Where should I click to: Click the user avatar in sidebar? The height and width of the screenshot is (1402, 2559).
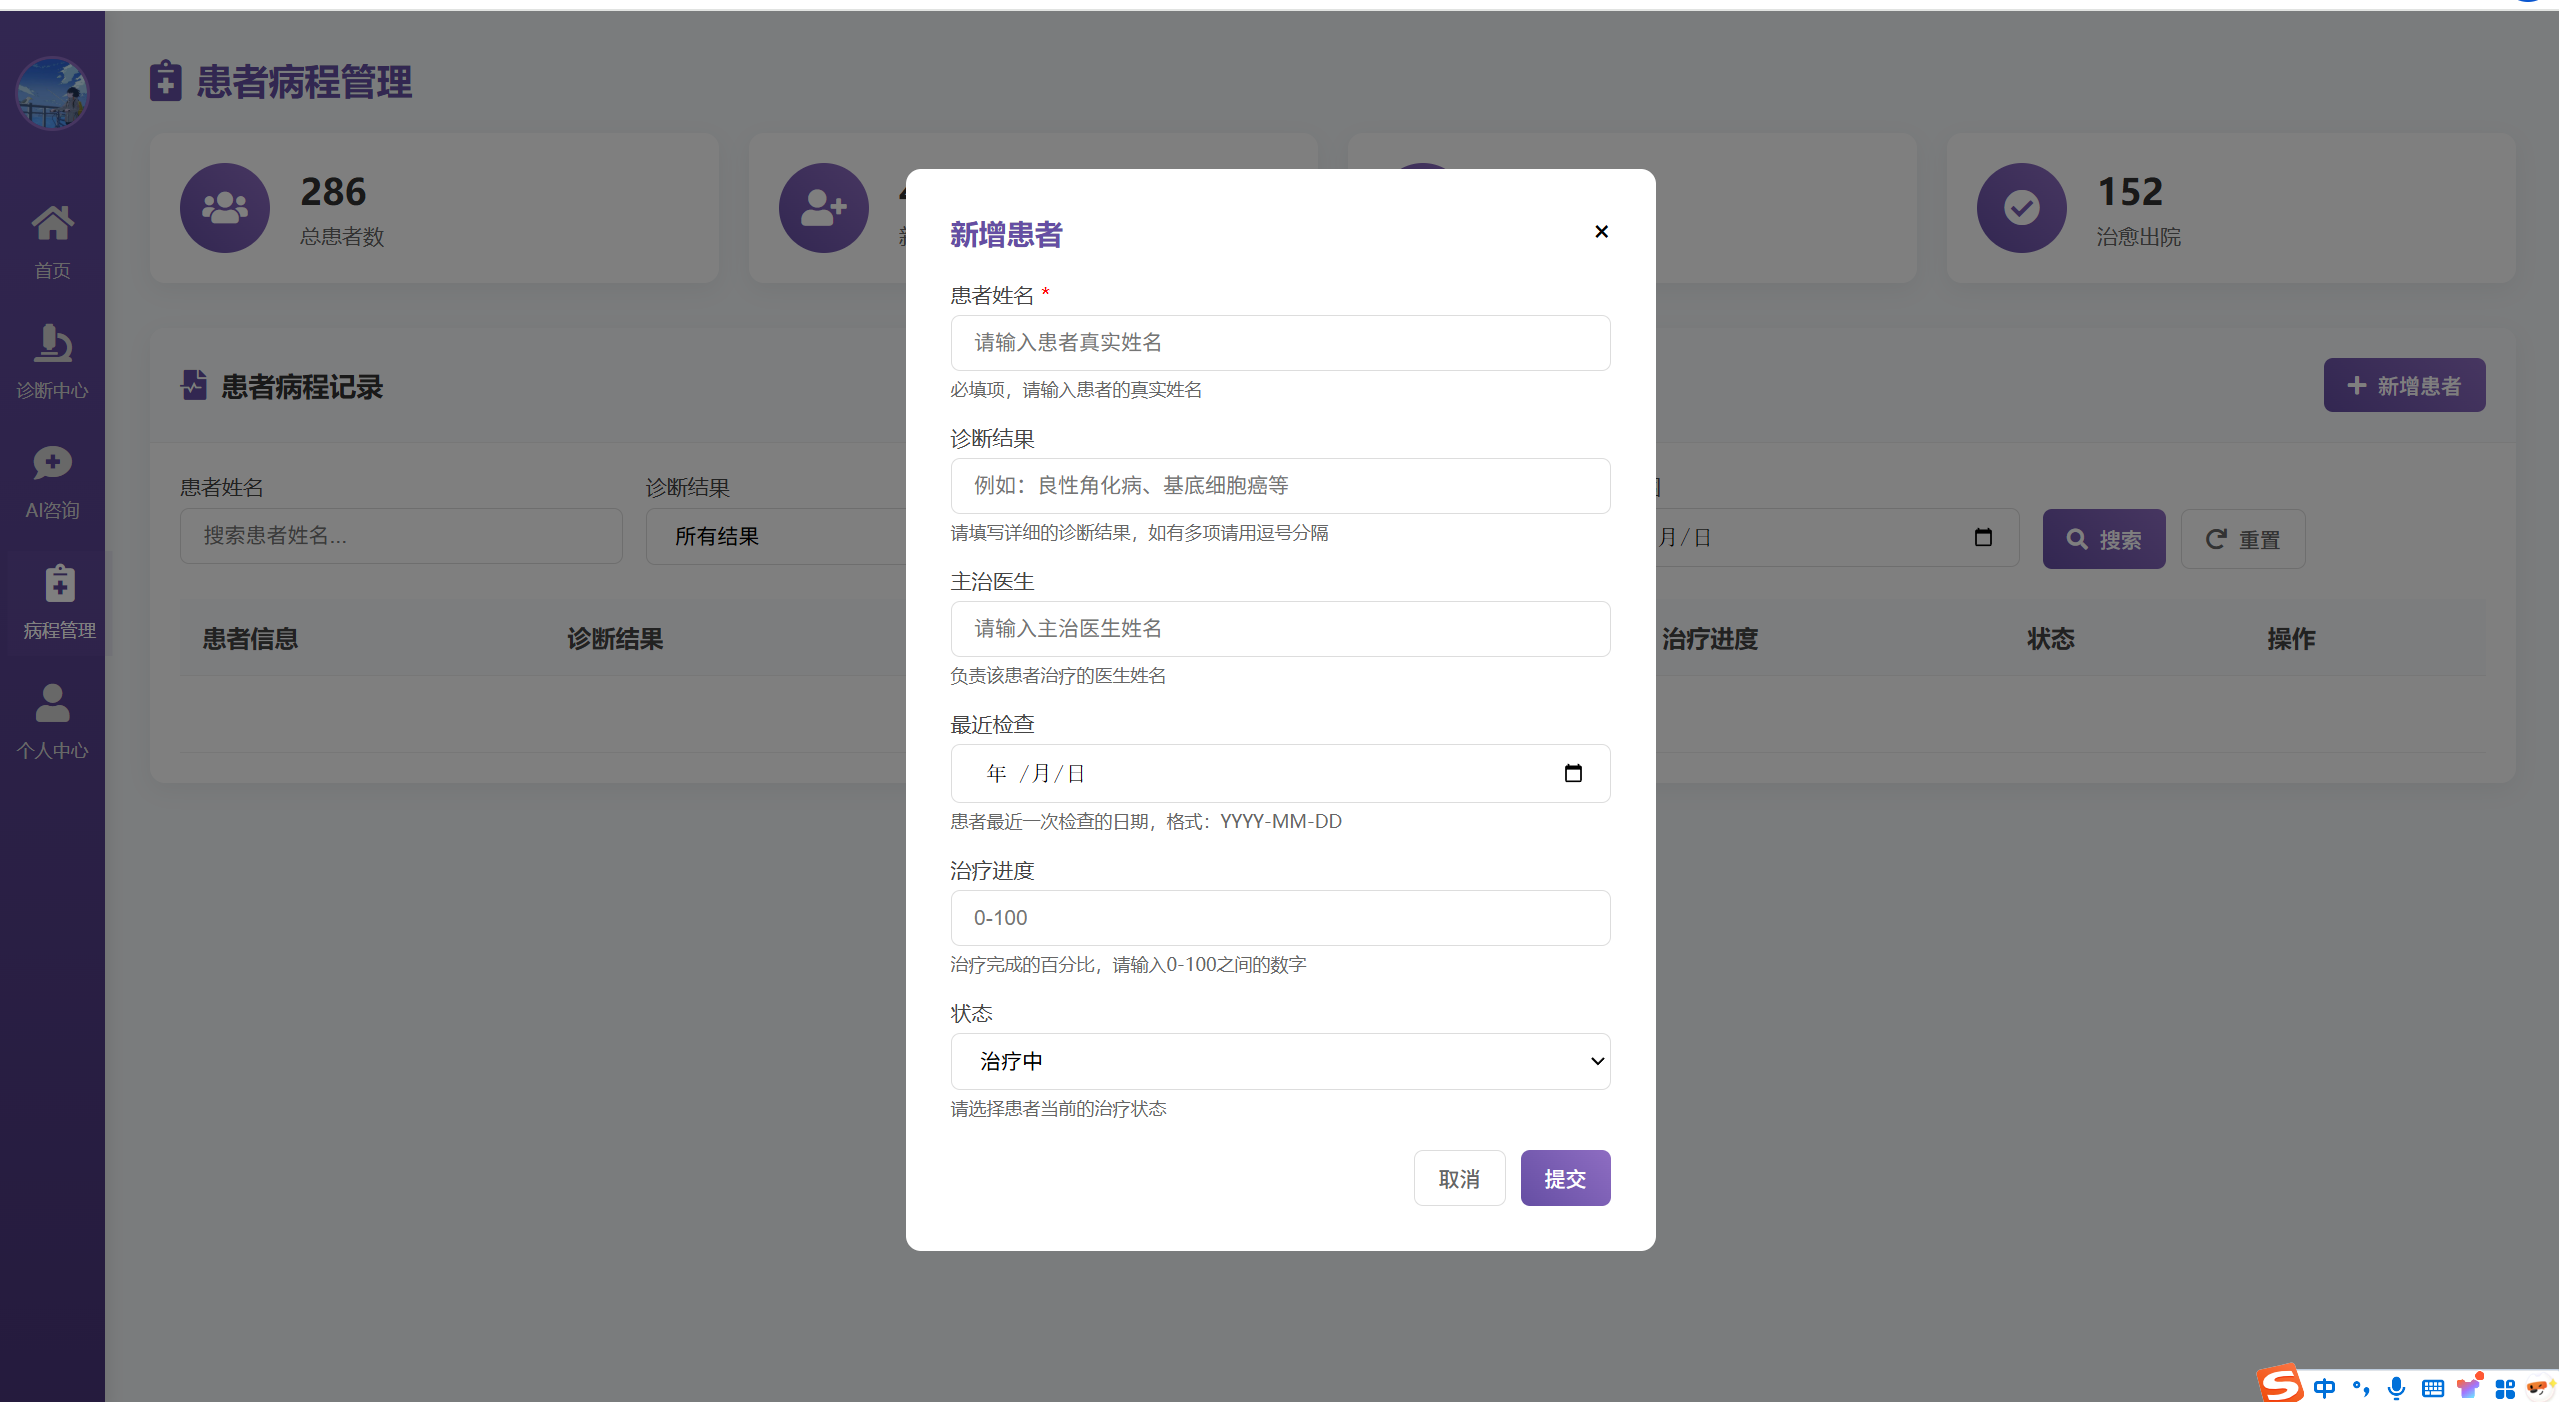[x=52, y=93]
